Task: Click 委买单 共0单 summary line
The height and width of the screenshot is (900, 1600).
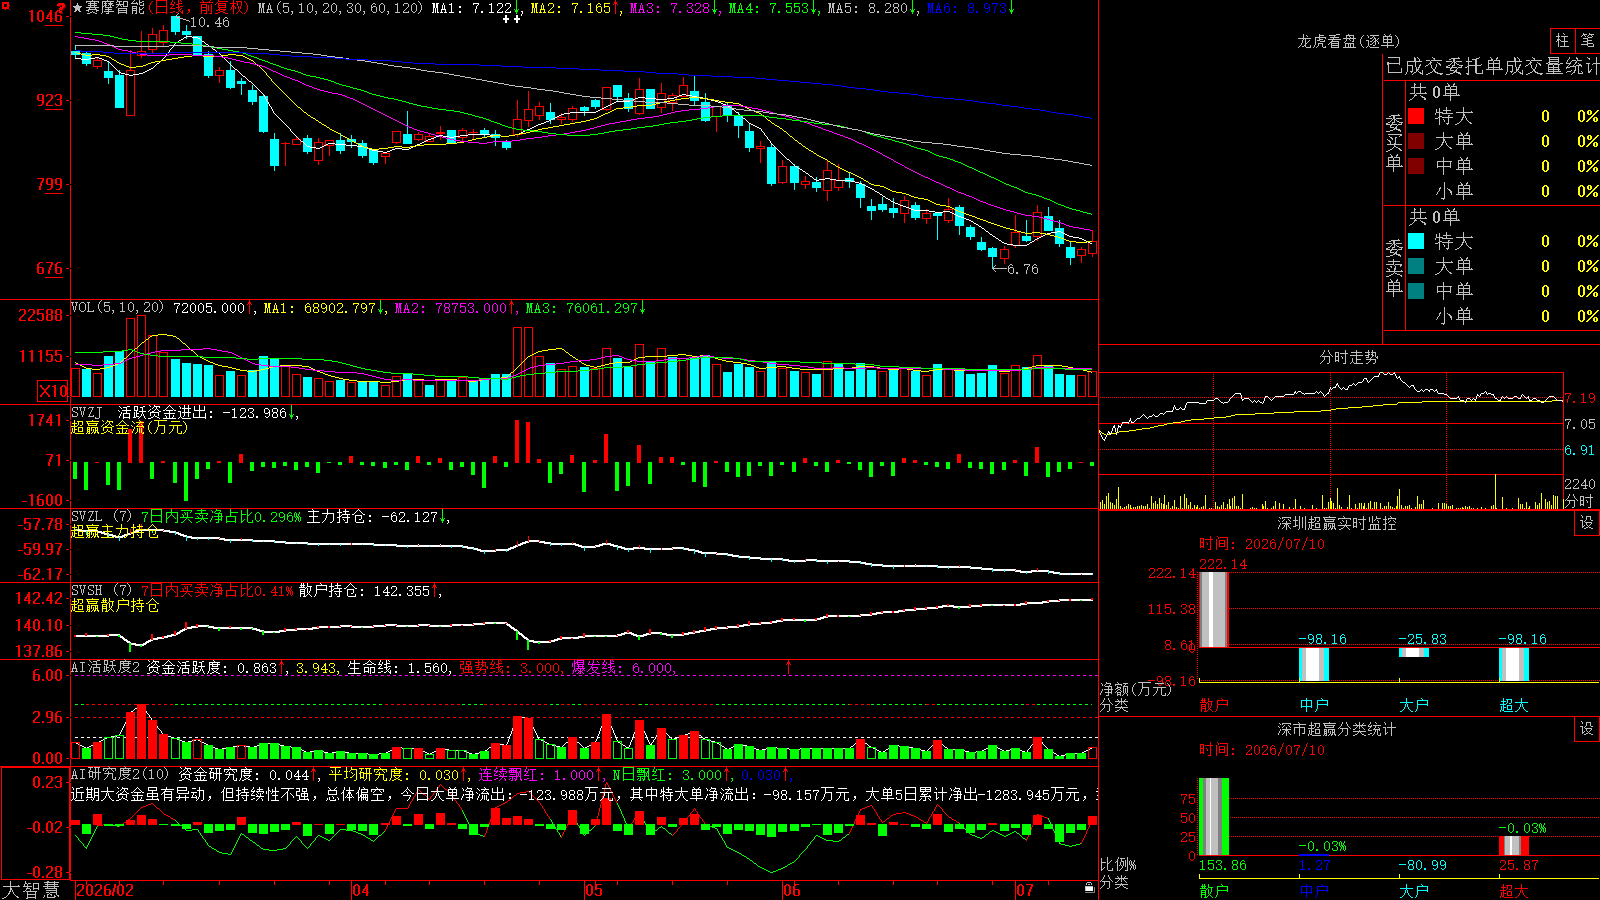Action: pos(1434,92)
